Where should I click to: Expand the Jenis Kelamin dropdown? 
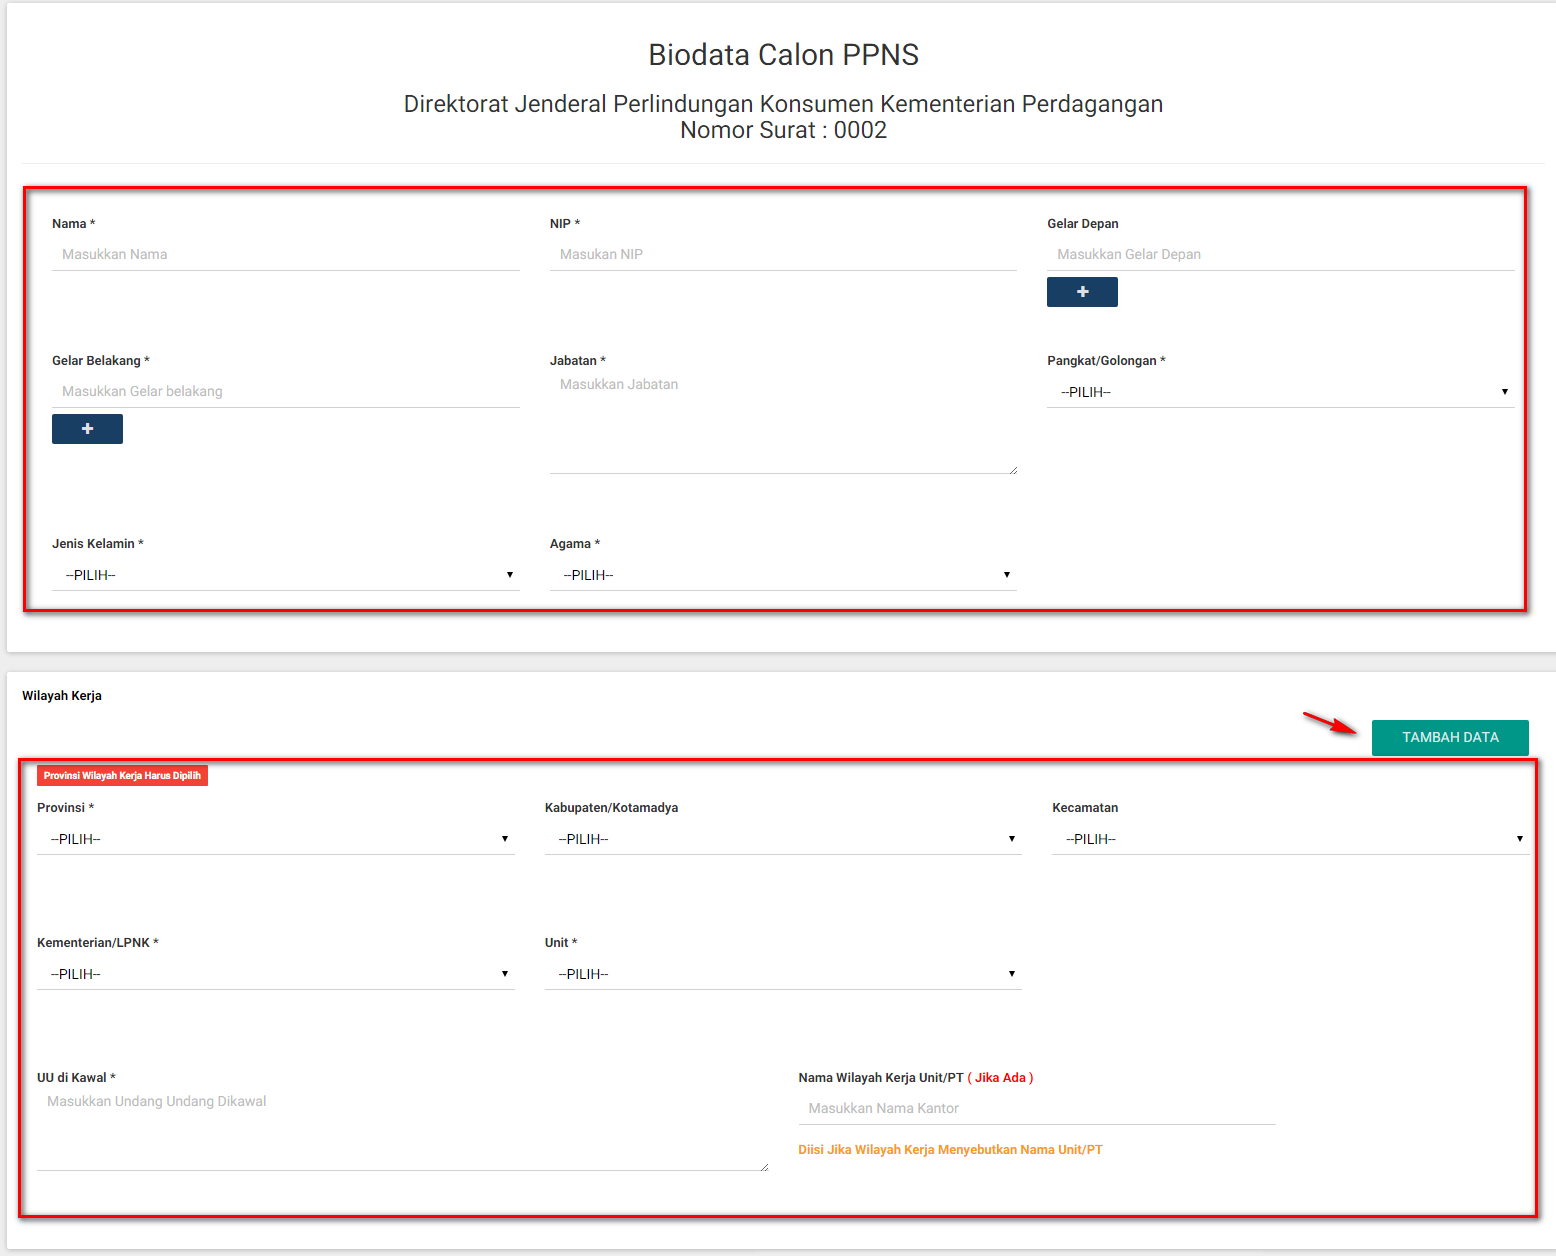tap(285, 575)
